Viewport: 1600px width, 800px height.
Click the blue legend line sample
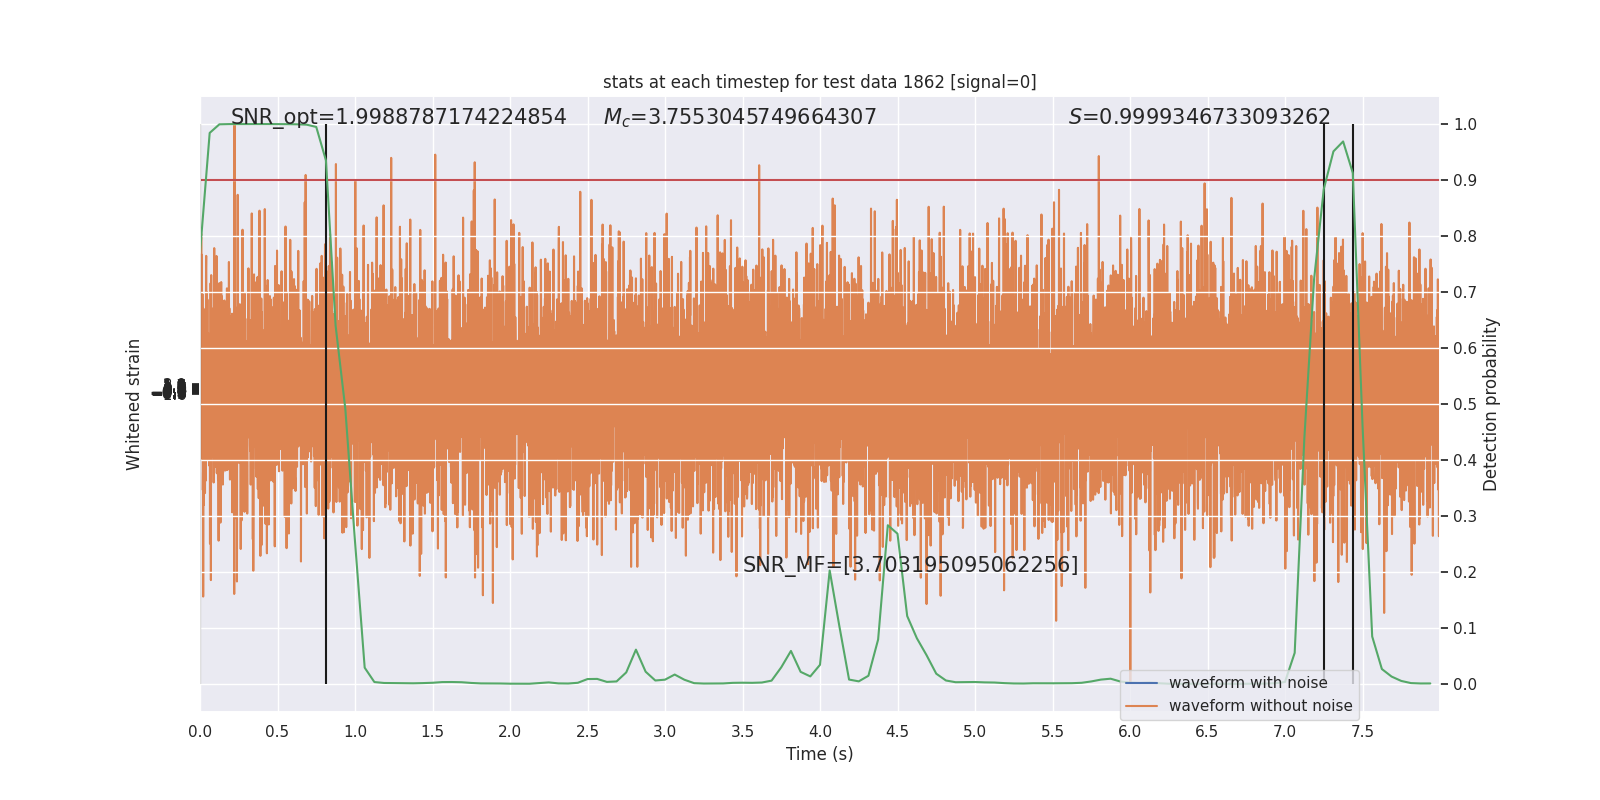tap(1141, 683)
